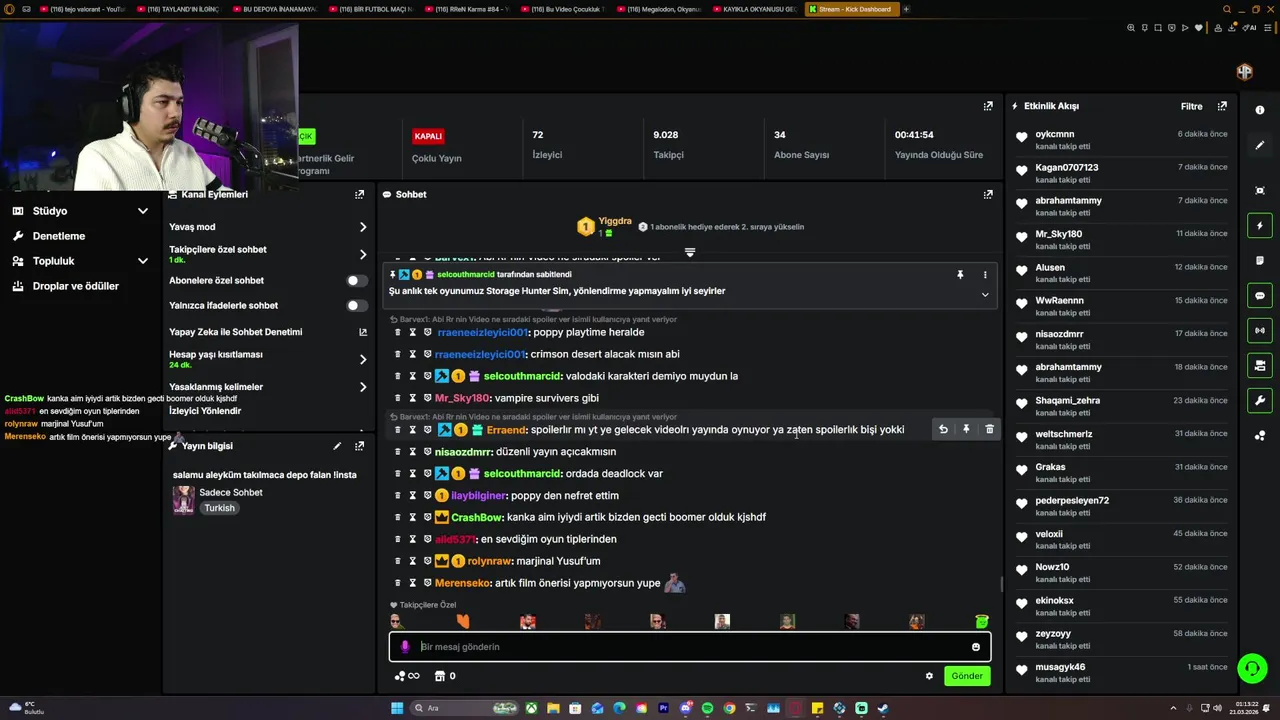The height and width of the screenshot is (720, 1280).
Task: Toggle the chat bubble panel icon in sidebar
Action: [x=1260, y=295]
